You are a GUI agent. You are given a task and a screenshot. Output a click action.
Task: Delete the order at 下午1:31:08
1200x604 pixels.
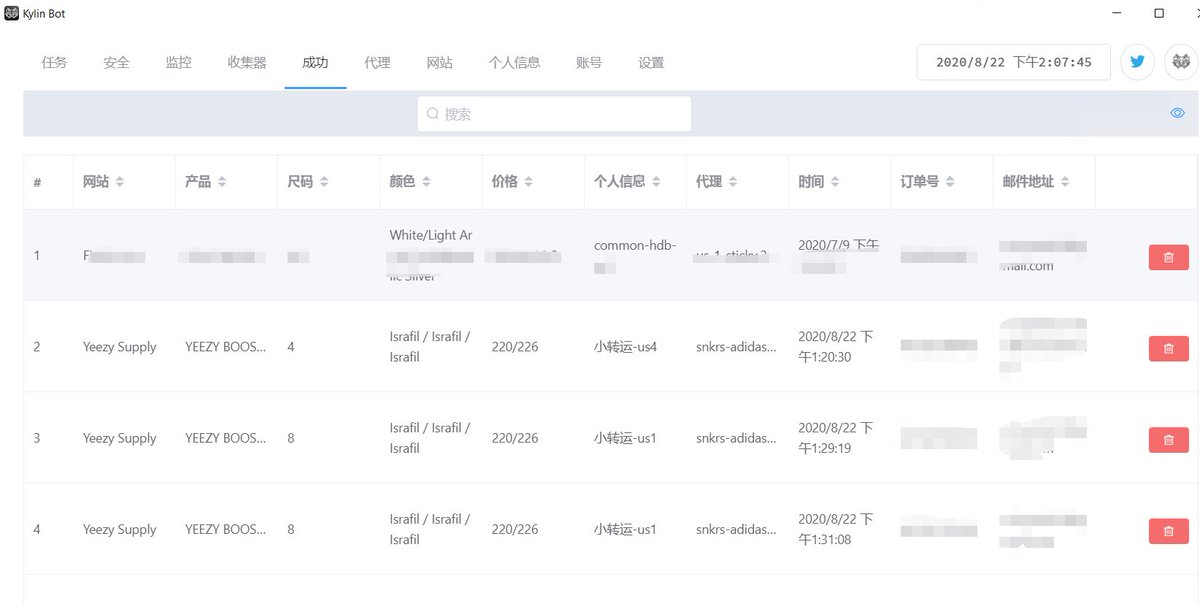1168,531
